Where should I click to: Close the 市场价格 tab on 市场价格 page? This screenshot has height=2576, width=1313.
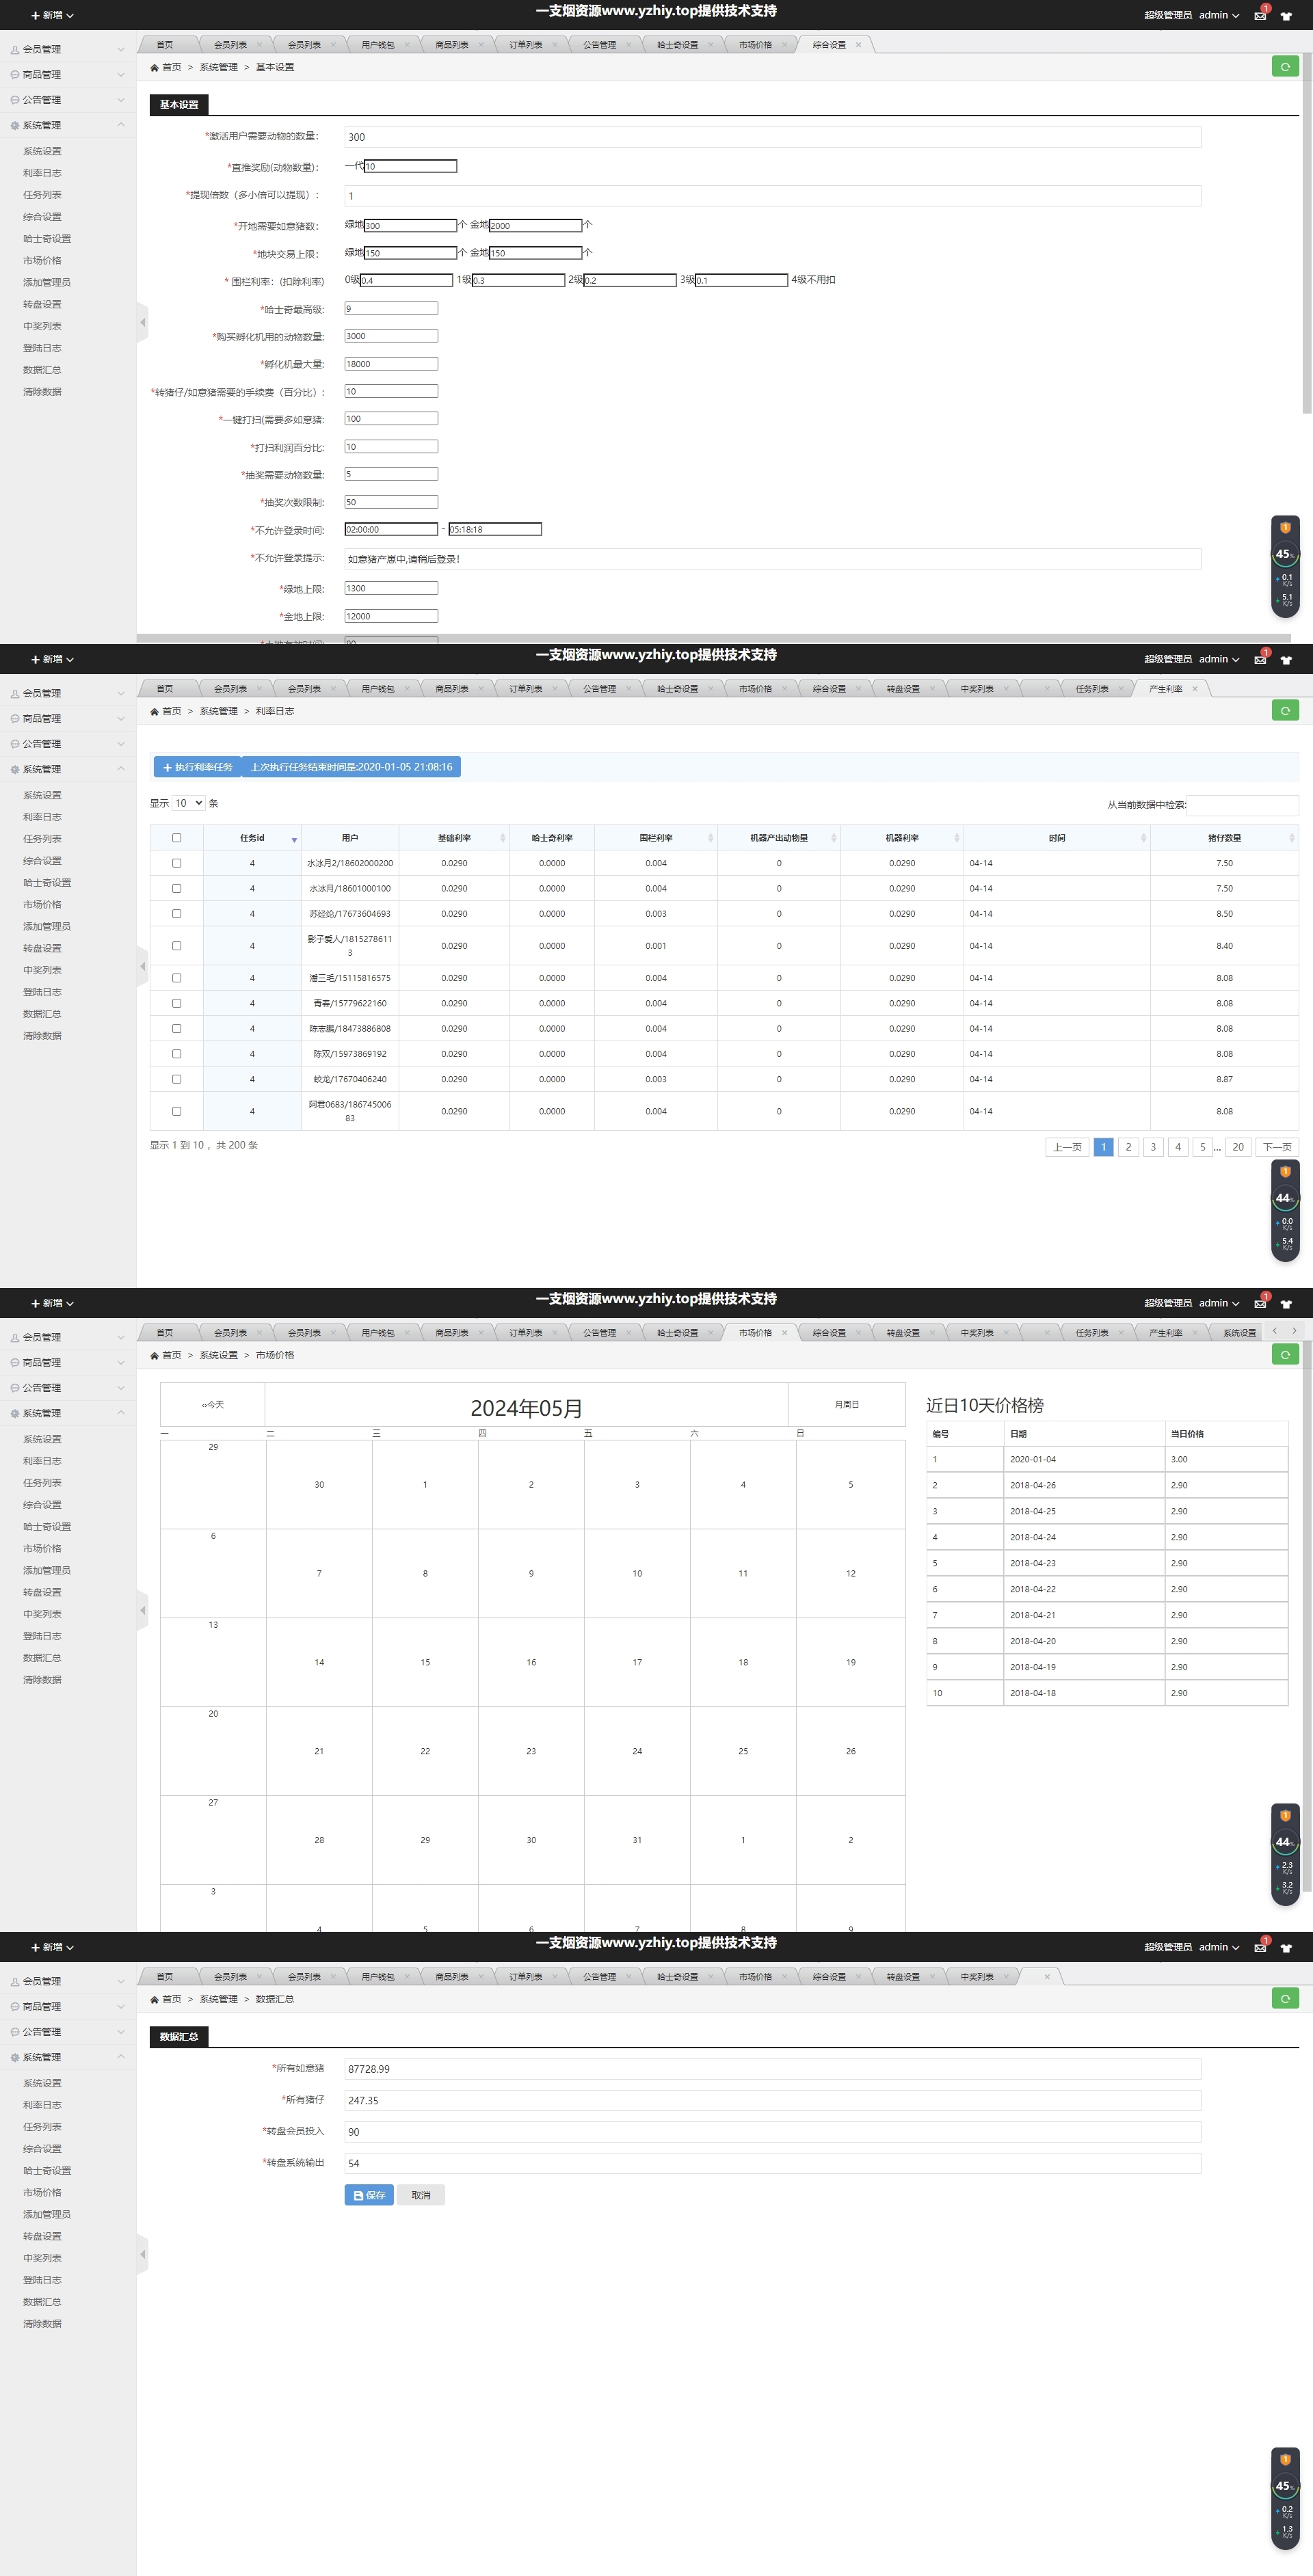coord(784,1333)
